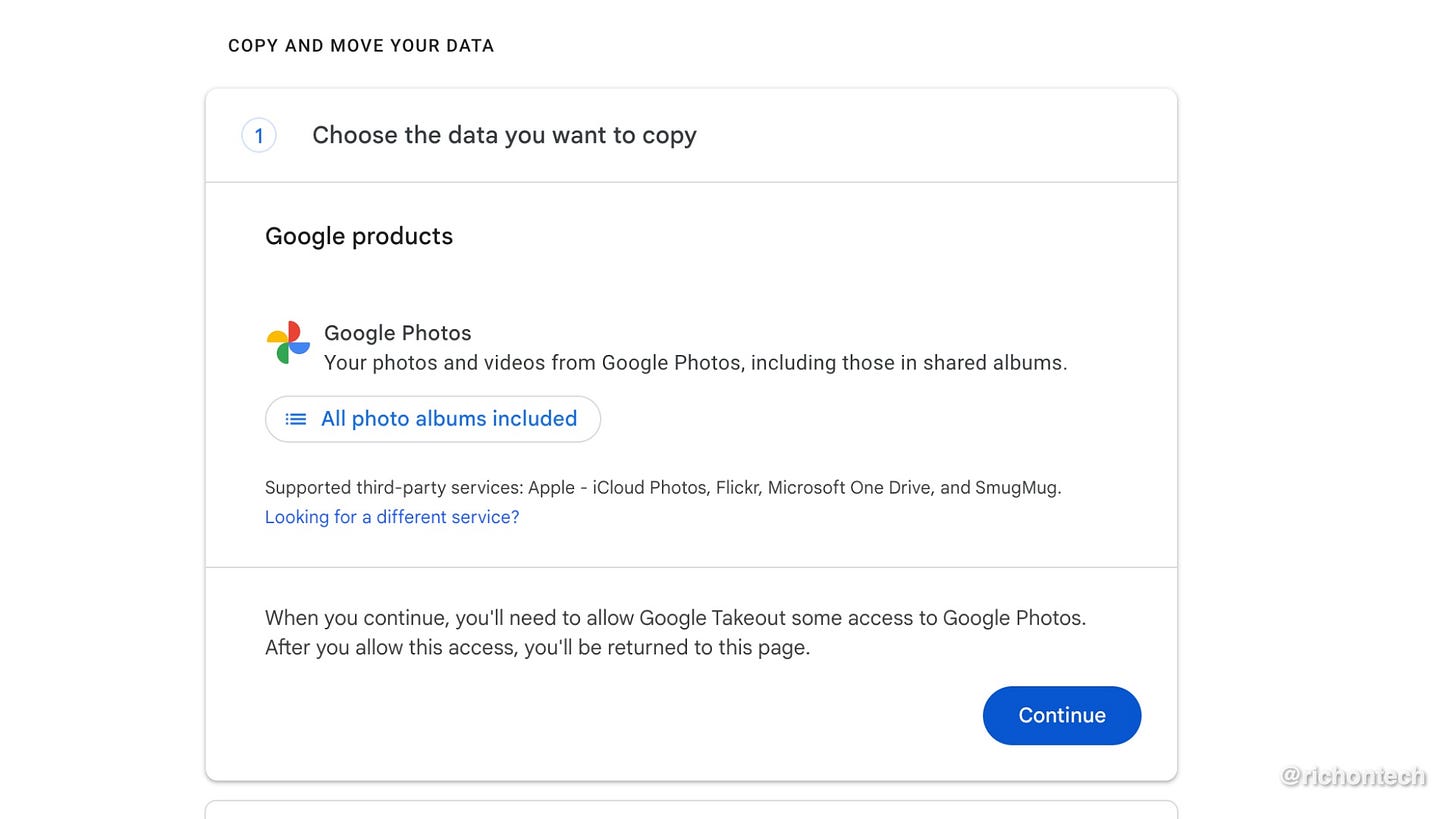Viewport: 1456px width, 819px height.
Task: Click the Google Photos pinwheel icon
Action: tap(288, 343)
